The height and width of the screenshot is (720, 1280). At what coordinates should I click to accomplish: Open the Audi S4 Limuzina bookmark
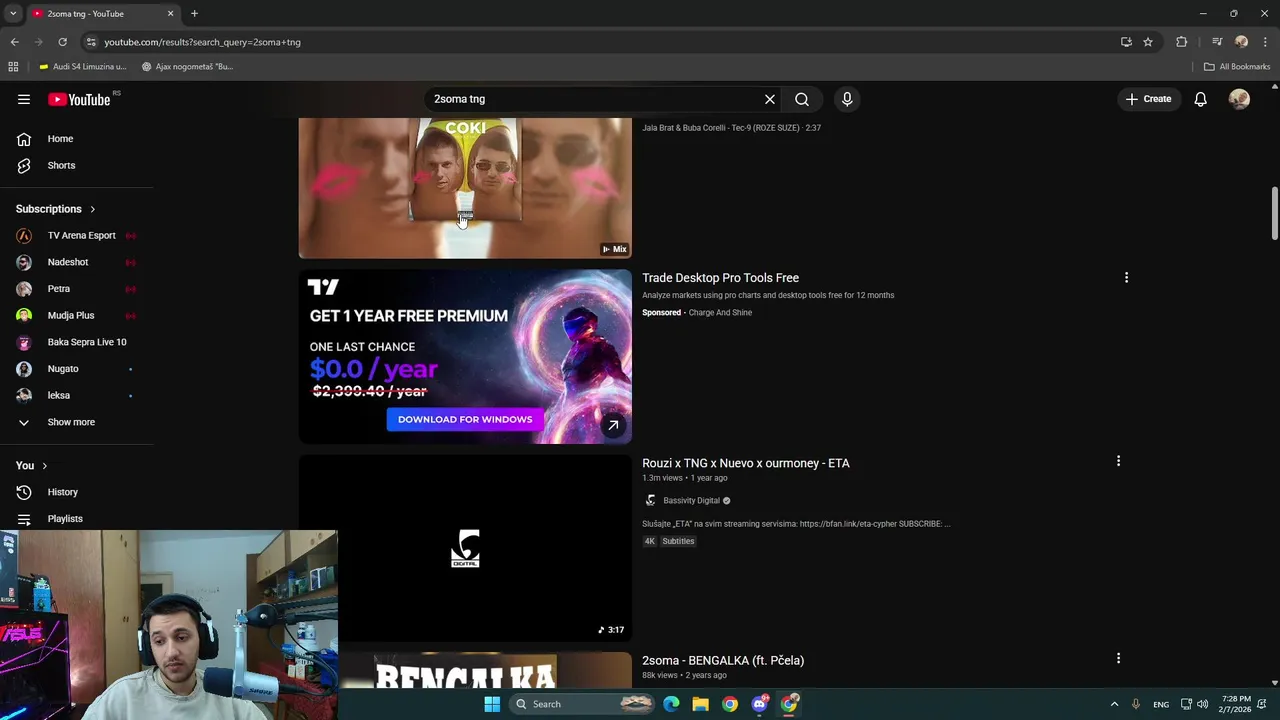tap(83, 67)
